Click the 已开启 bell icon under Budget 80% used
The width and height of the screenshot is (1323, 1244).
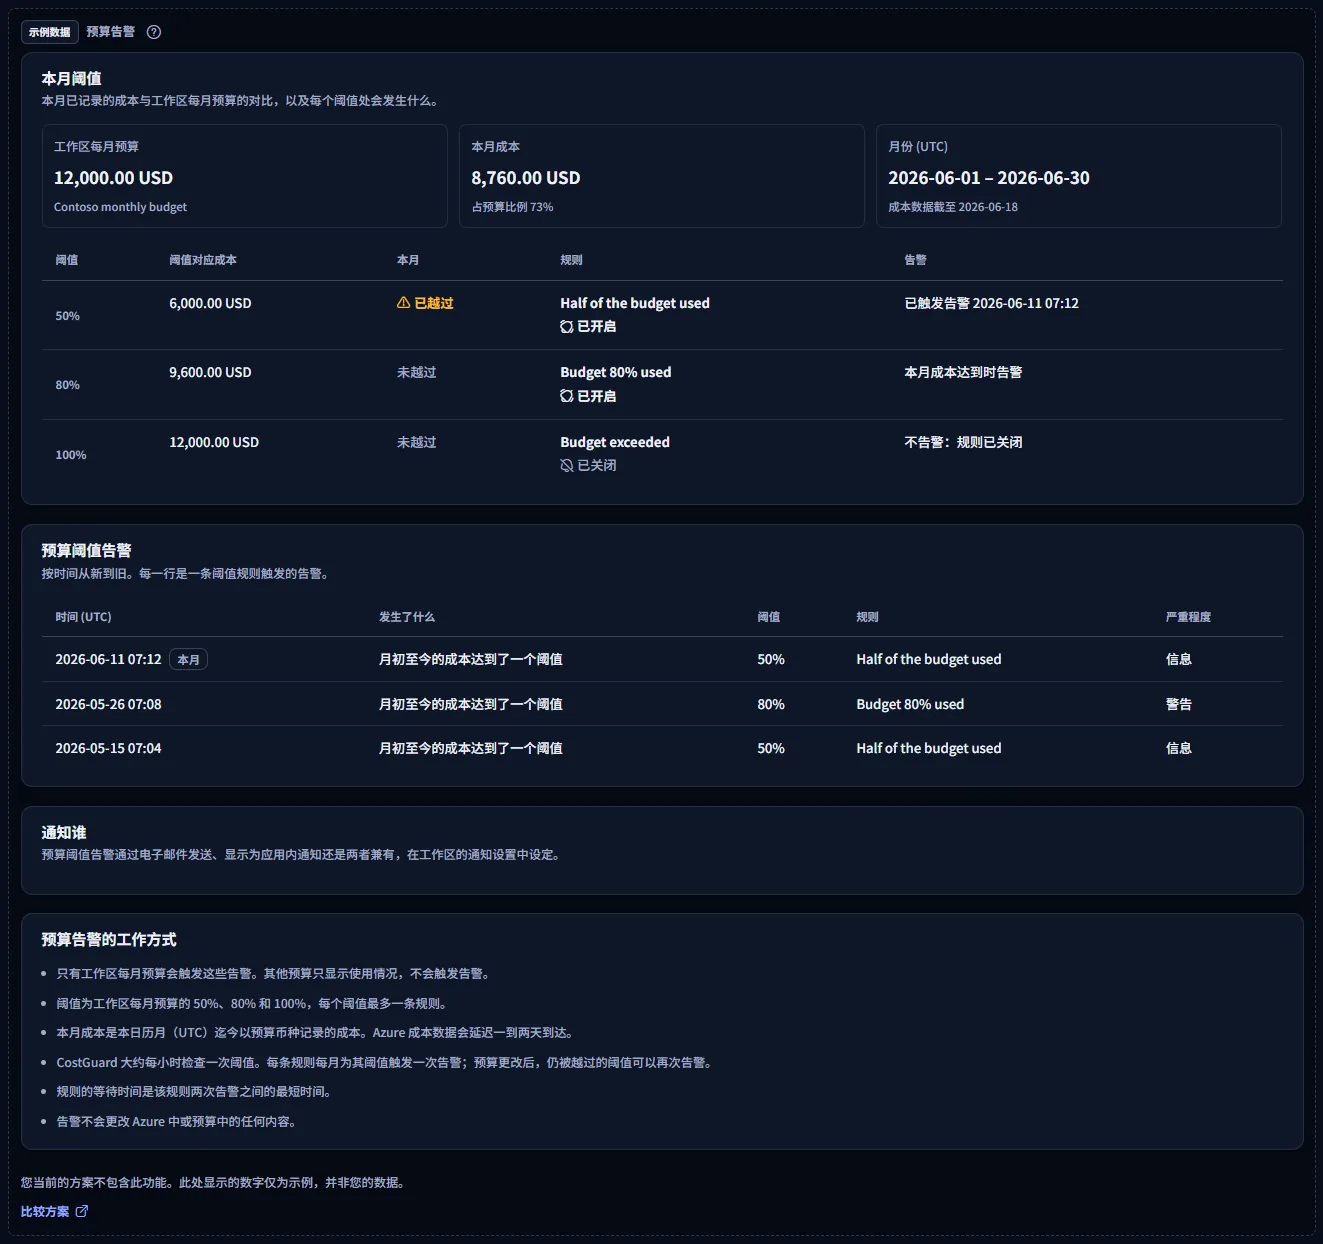point(567,396)
